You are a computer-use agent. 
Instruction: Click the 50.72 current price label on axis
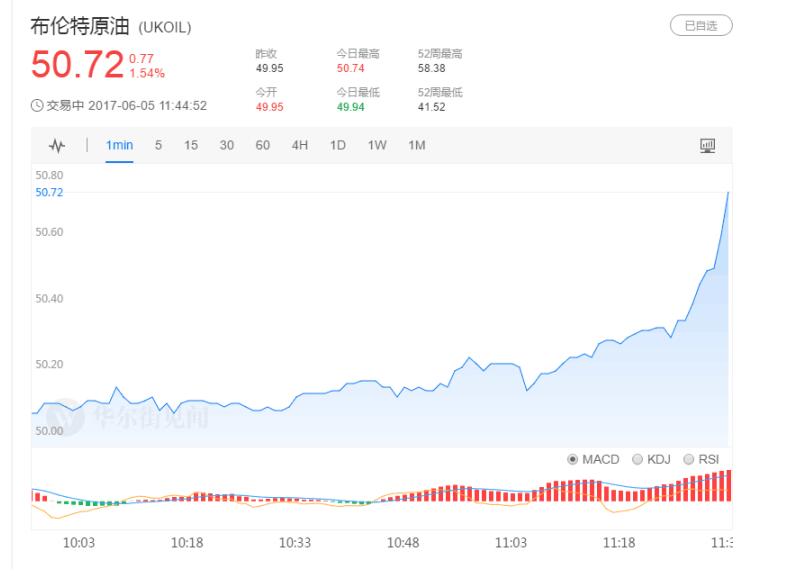(49, 192)
